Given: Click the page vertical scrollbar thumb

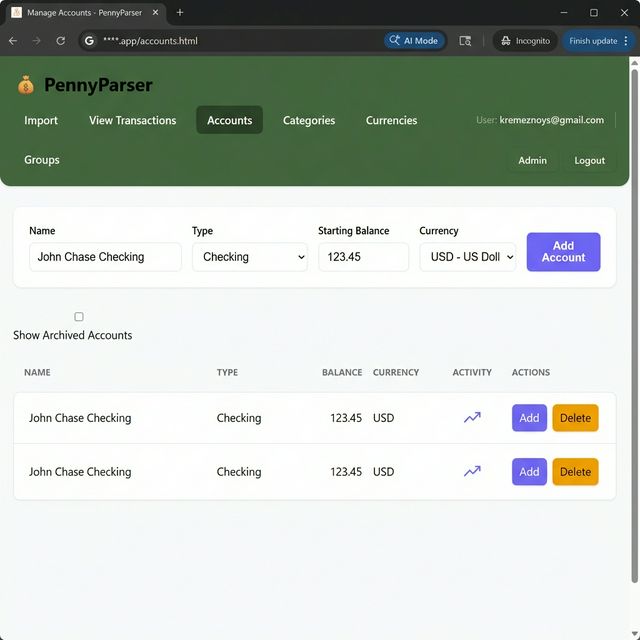Looking at the screenshot, I should pos(634,327).
